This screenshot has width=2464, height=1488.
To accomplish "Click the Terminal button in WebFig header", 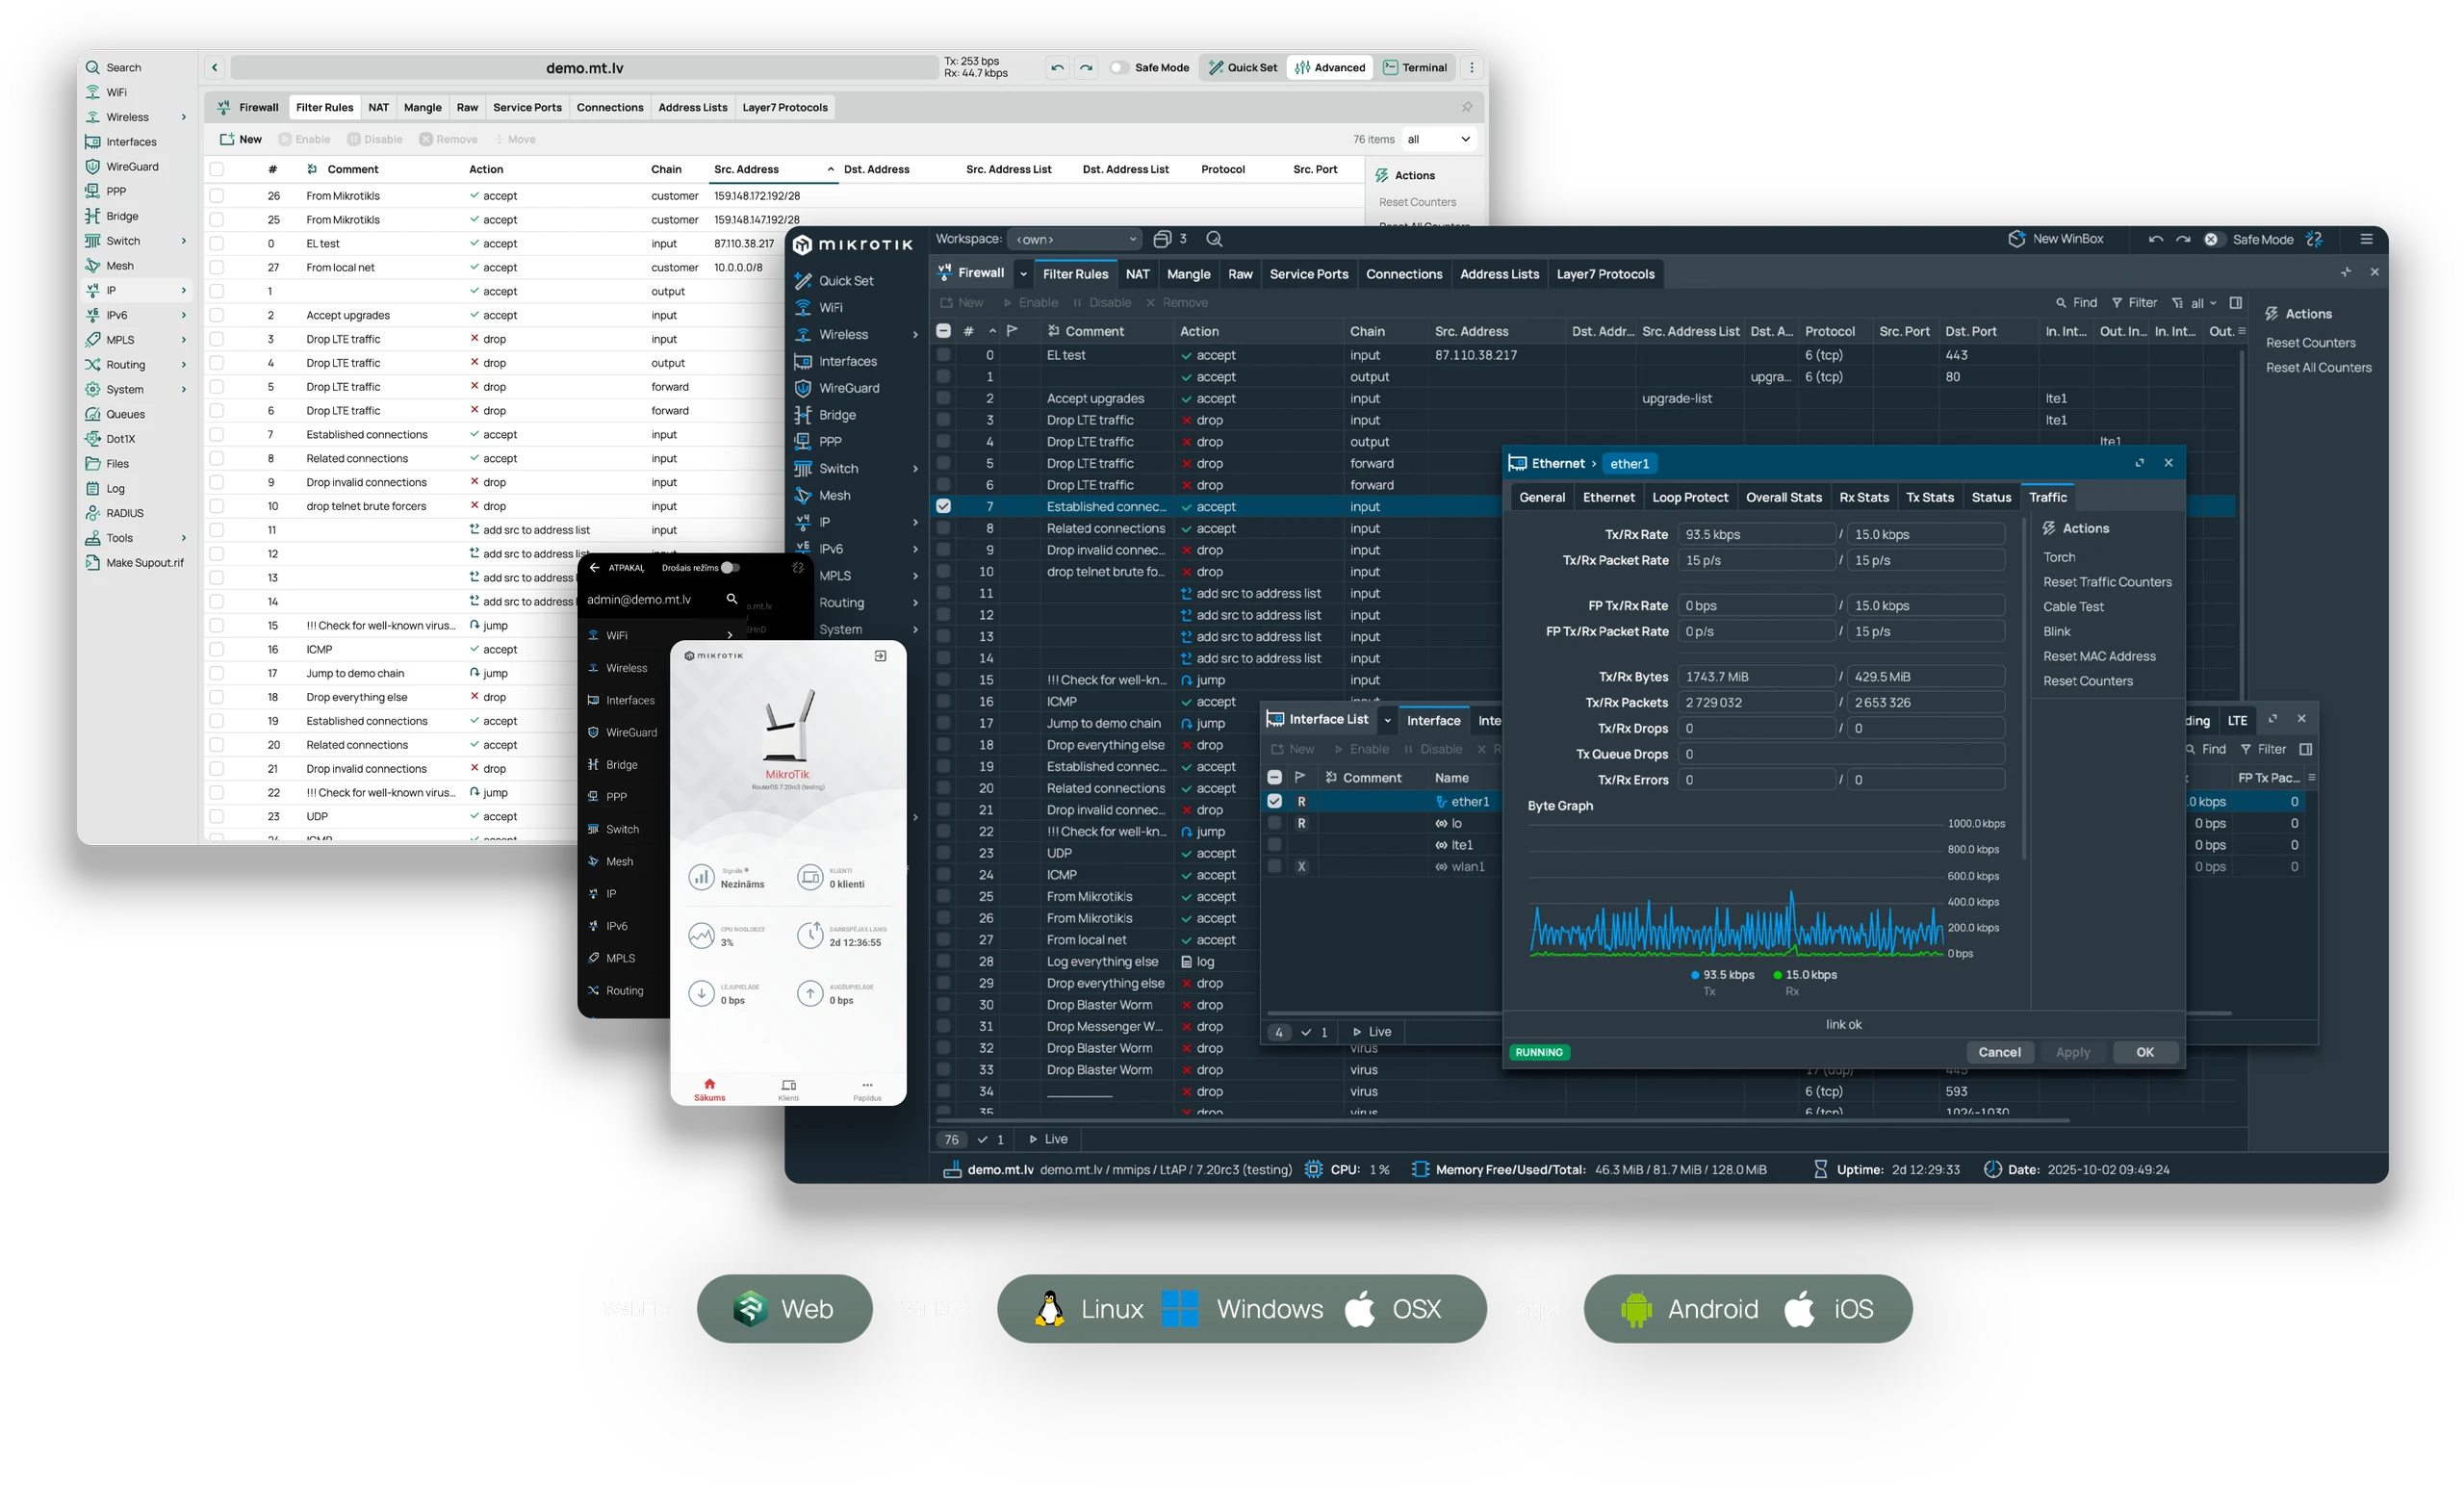I will click(x=1415, y=68).
